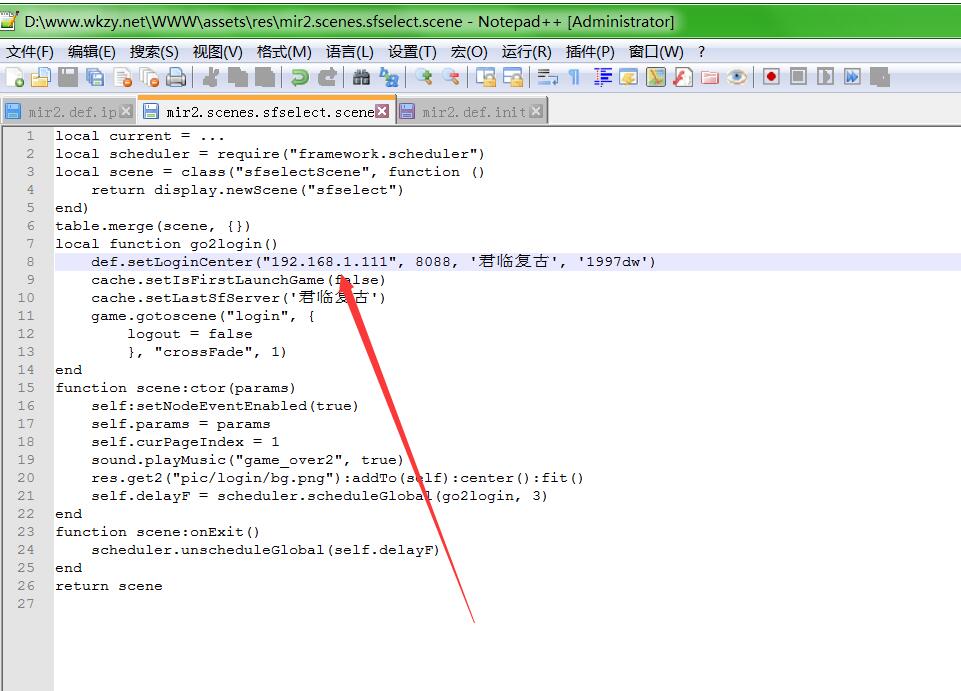Click the Save All toolbar icon
Image resolution: width=961 pixels, height=691 pixels.
95,77
